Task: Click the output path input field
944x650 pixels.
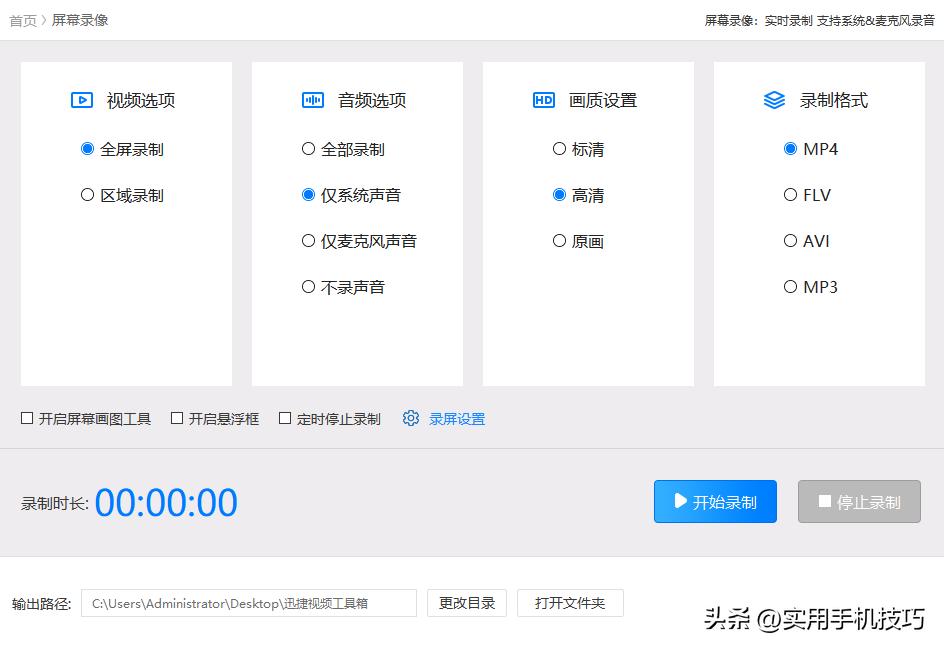Action: pos(248,603)
